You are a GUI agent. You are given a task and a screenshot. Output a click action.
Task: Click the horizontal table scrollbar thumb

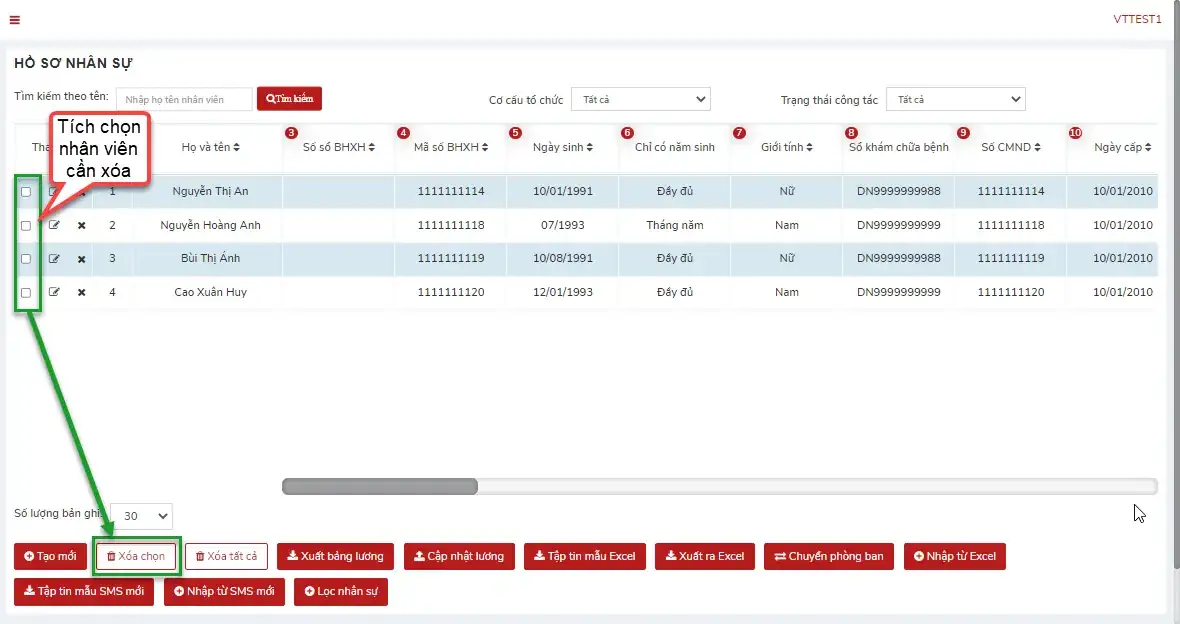click(x=380, y=486)
